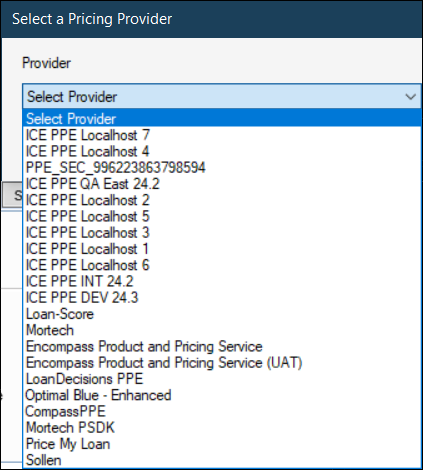Screen dimensions: 423x470
Task: Select Price My Loan provider
Action: [222, 444]
